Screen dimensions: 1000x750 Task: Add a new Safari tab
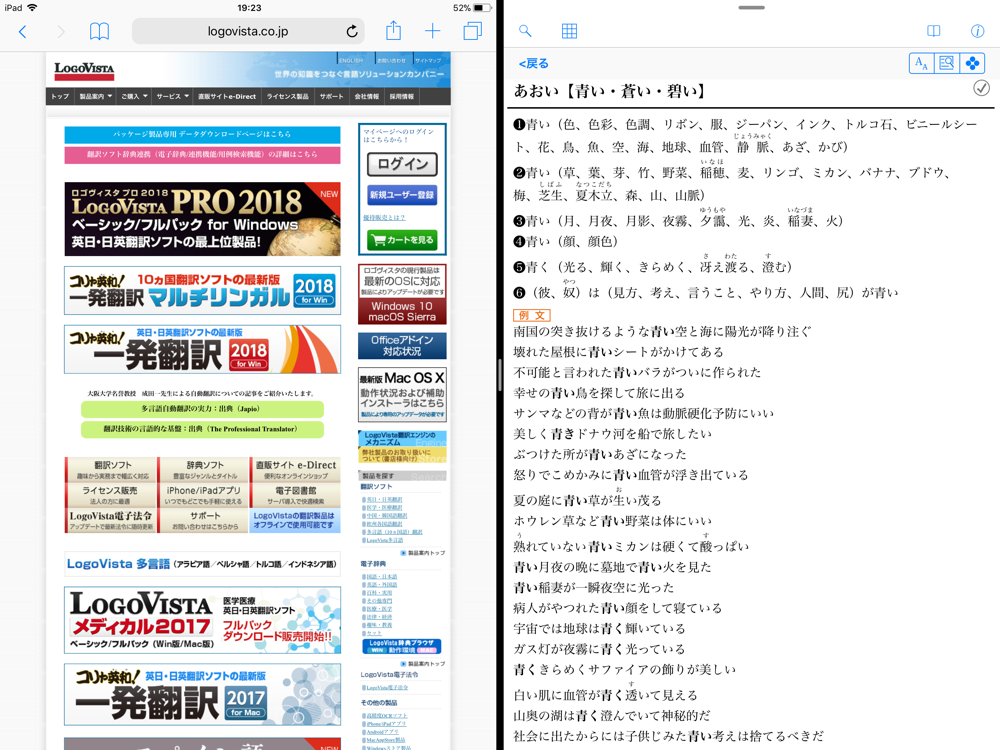point(432,31)
